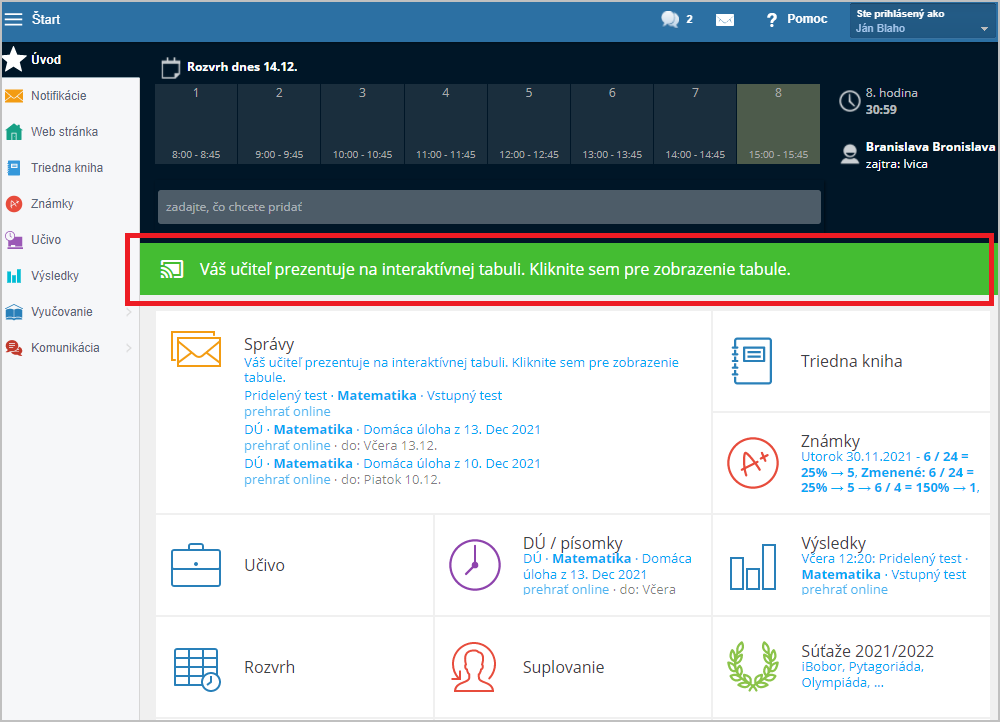Viewport: 1000px width, 722px height.
Task: Click the Učivo briefcase tile icon
Action: tap(196, 565)
